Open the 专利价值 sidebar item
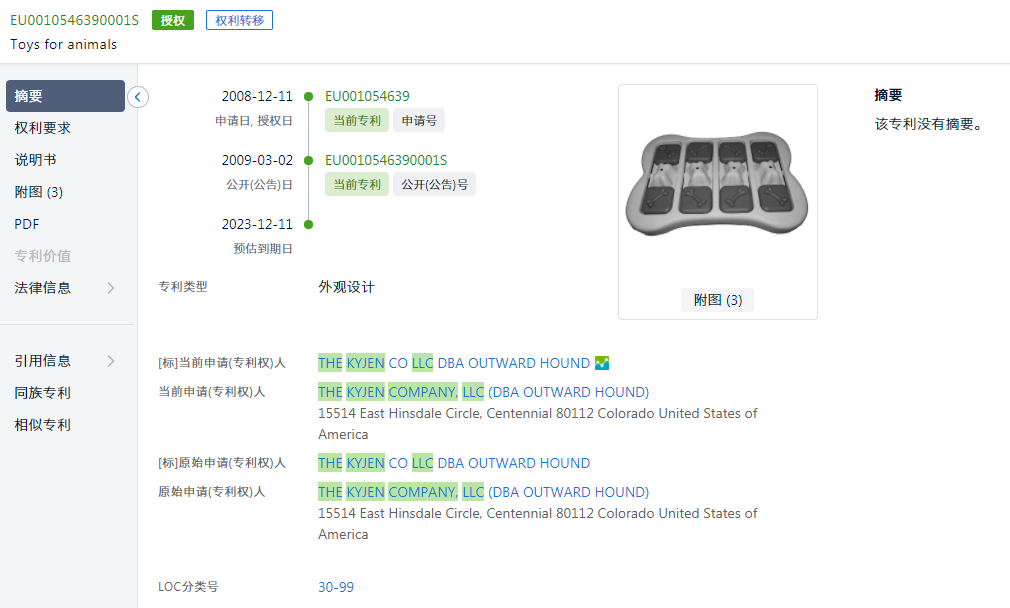 point(43,256)
